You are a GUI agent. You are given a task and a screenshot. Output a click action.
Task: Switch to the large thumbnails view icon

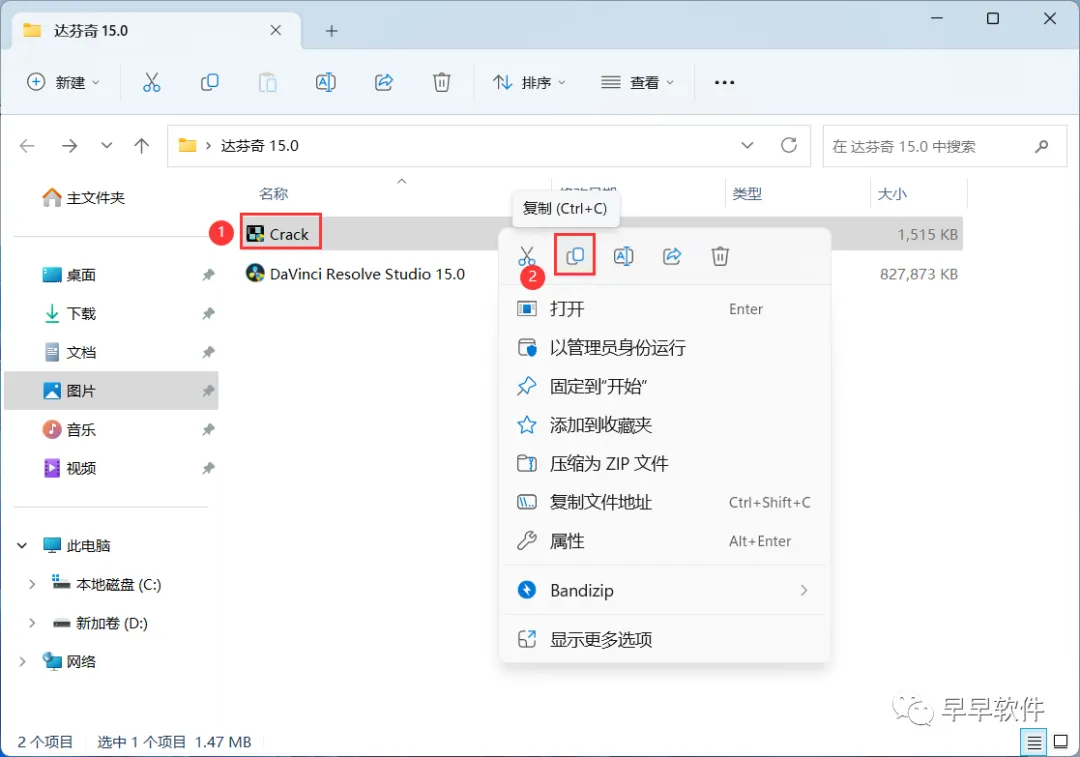[1061, 742]
